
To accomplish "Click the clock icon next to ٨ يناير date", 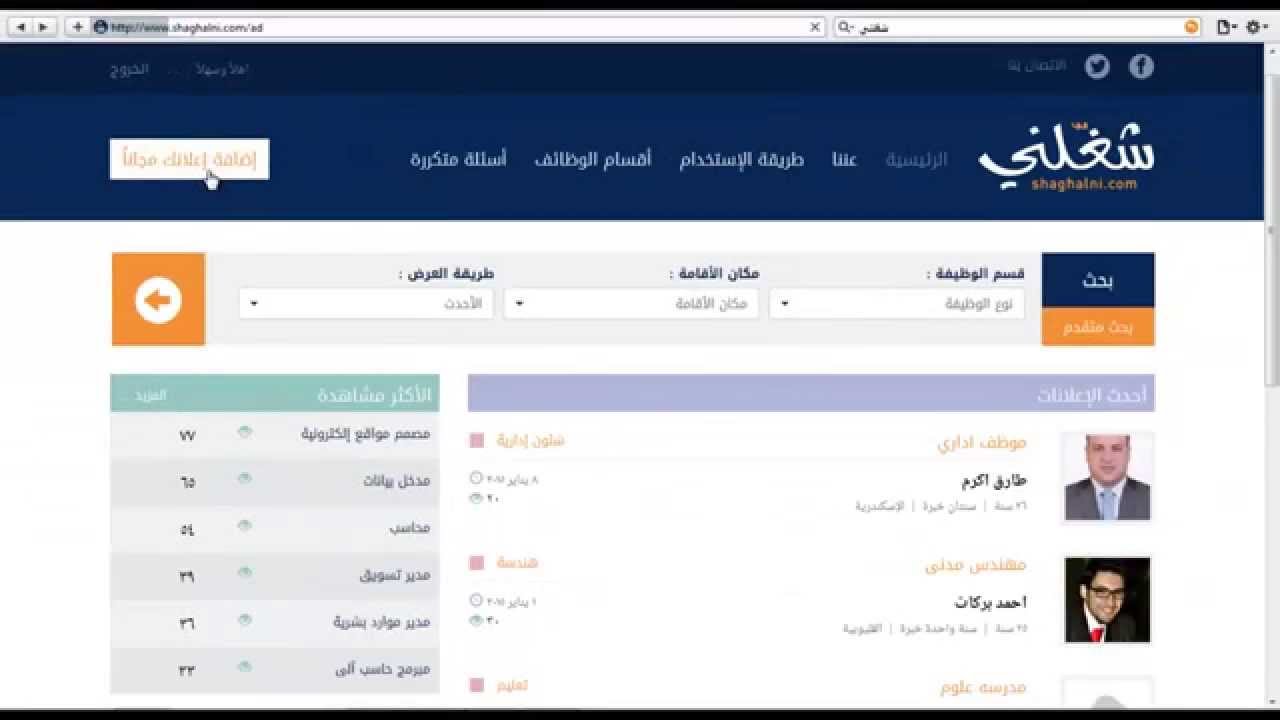I will (x=476, y=478).
